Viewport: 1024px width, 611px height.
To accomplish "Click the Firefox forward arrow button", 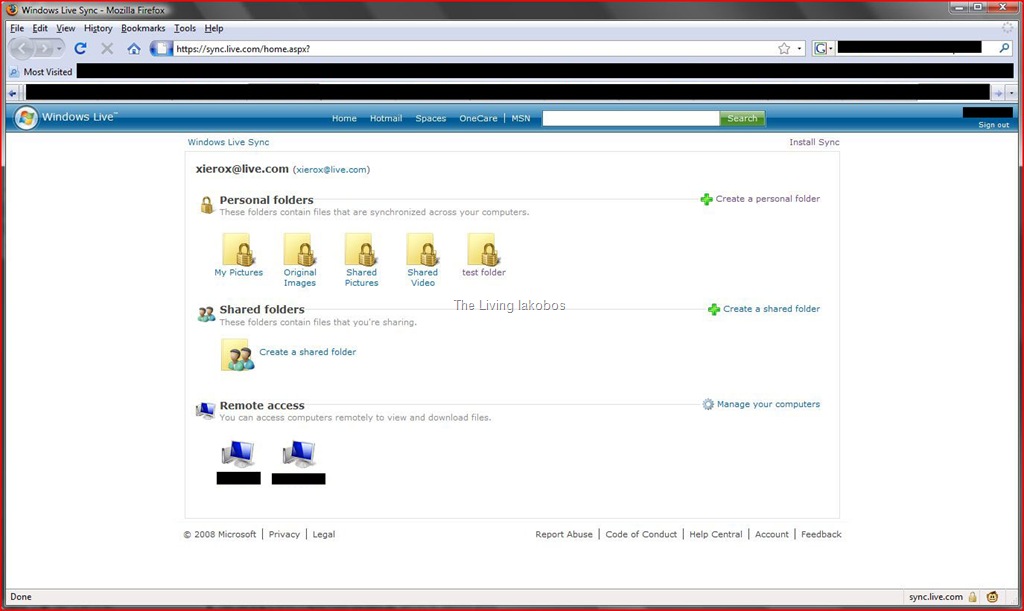I will (x=43, y=49).
